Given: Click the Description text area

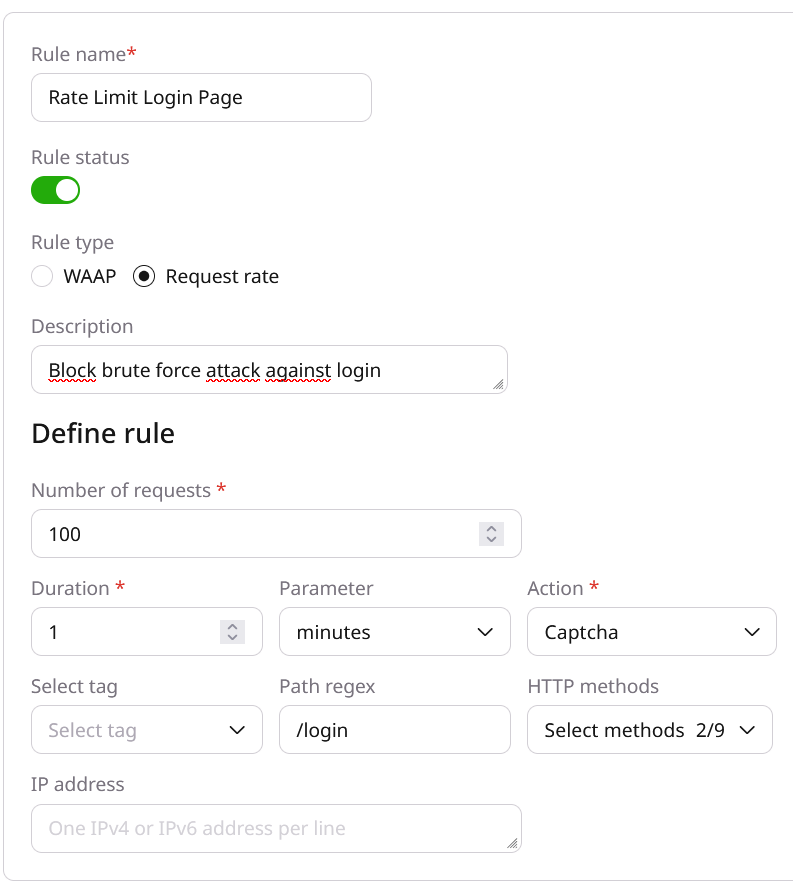Looking at the screenshot, I should (268, 370).
